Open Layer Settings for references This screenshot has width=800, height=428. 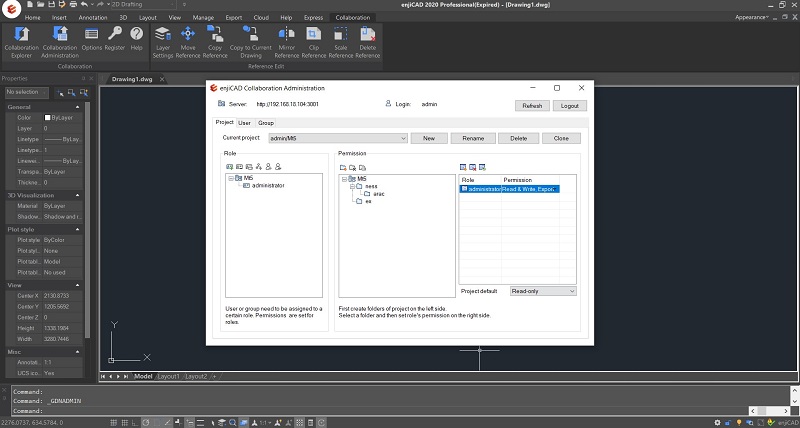tap(163, 42)
